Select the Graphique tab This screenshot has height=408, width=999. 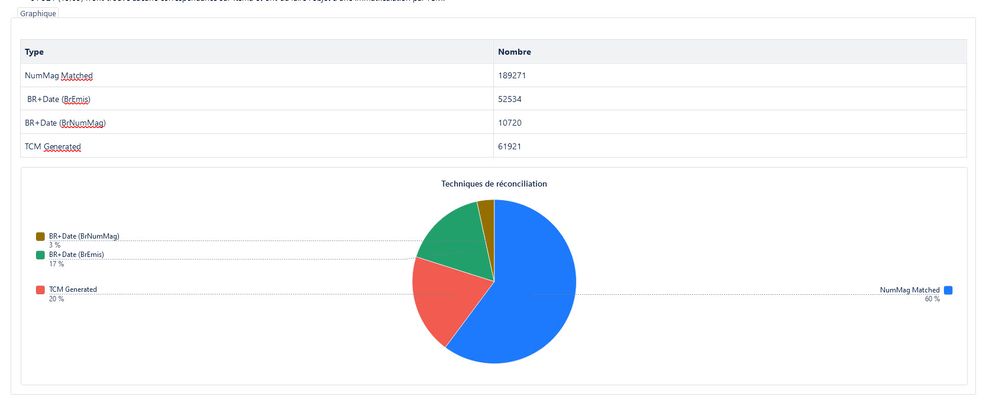tap(38, 13)
